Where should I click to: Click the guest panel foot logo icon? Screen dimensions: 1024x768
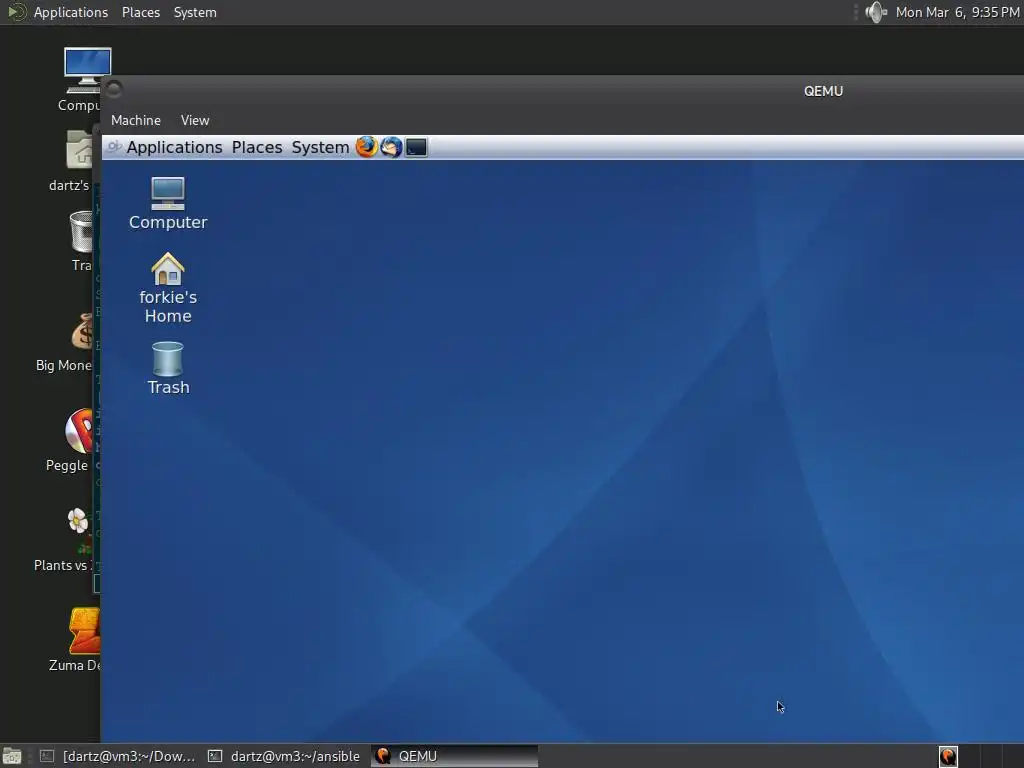click(114, 147)
